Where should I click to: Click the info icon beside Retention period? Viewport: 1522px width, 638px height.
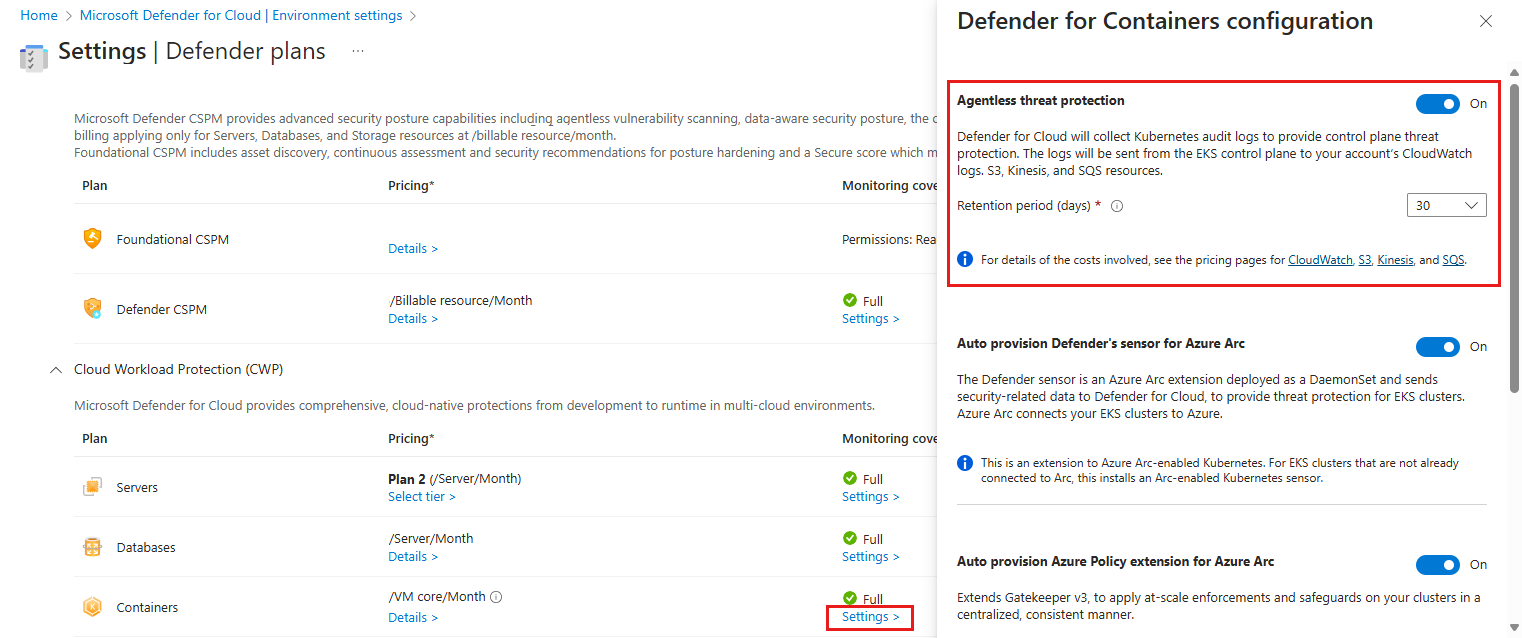point(1117,206)
